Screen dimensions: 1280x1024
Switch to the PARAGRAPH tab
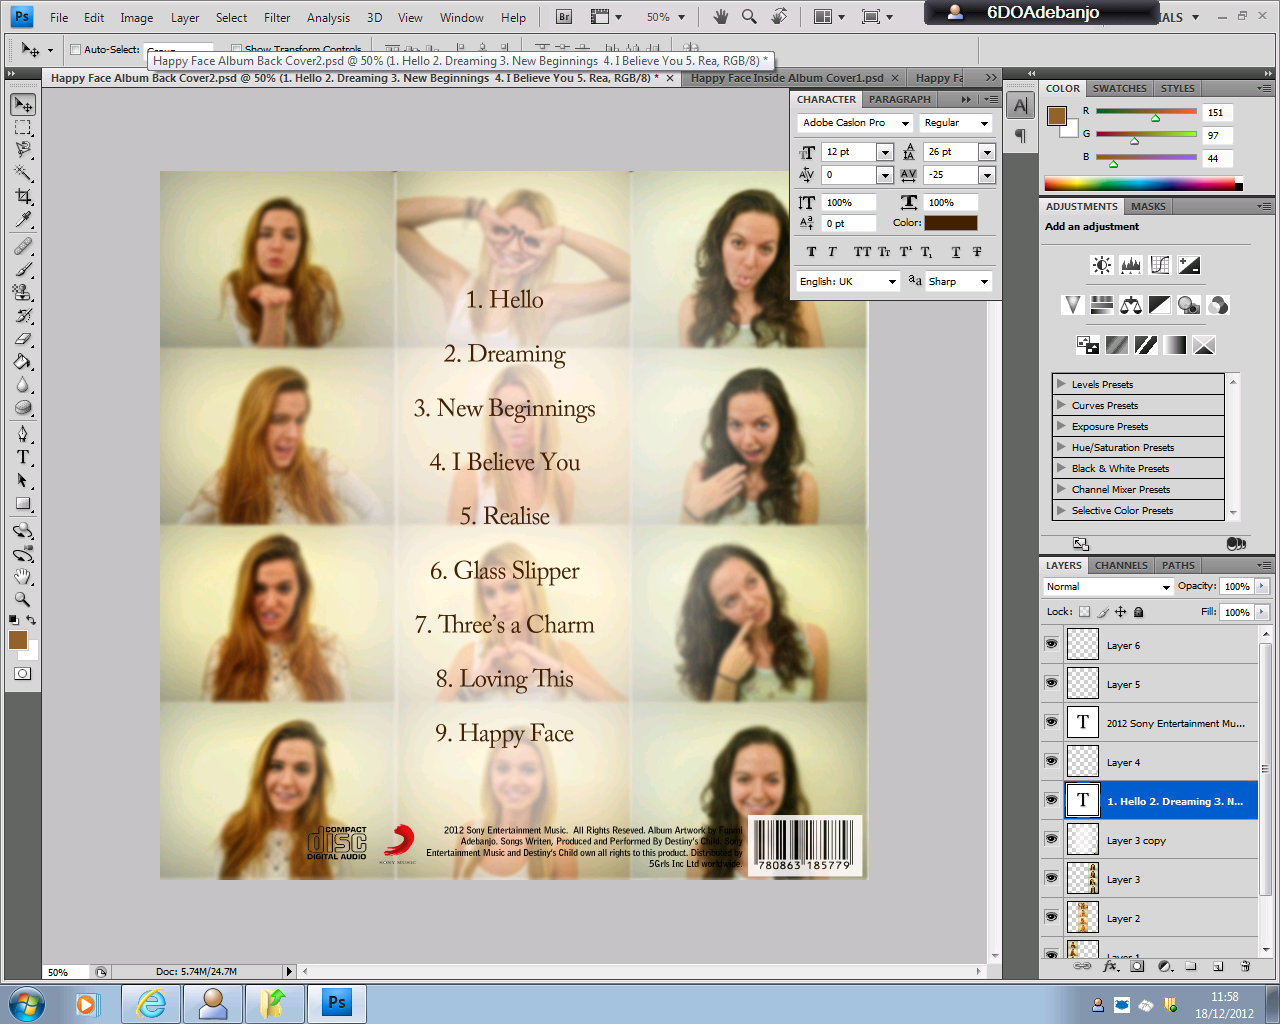[x=899, y=99]
